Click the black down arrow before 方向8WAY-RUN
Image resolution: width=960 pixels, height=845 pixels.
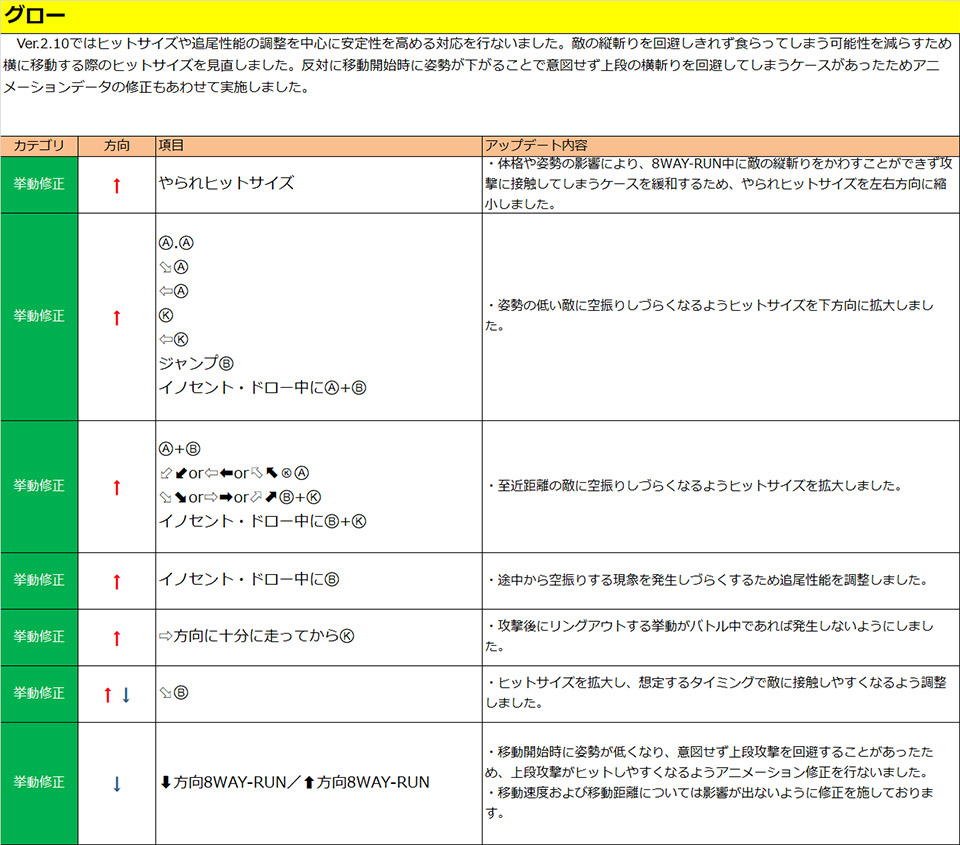pyautogui.click(x=166, y=782)
